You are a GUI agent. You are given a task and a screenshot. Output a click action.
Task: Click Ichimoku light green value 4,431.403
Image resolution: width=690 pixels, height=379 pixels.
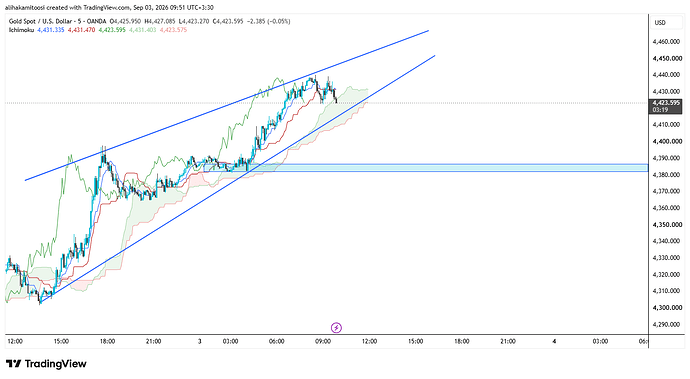(143, 30)
